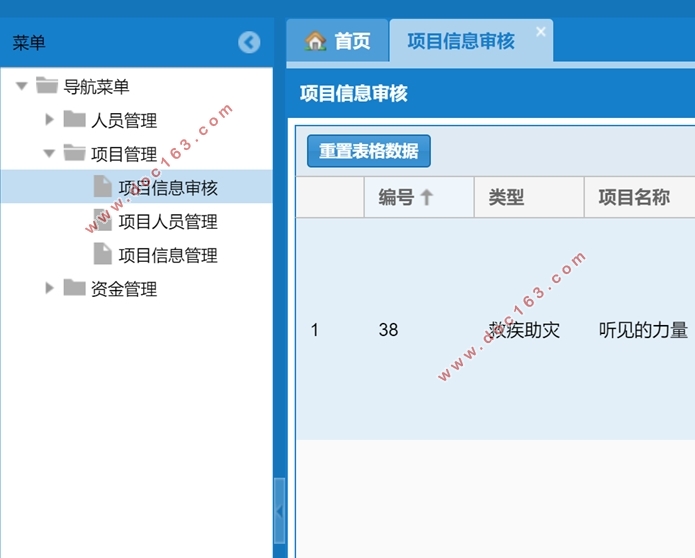The image size is (695, 558).
Task: Click the 听见的力量 project name cell
Action: click(x=640, y=329)
